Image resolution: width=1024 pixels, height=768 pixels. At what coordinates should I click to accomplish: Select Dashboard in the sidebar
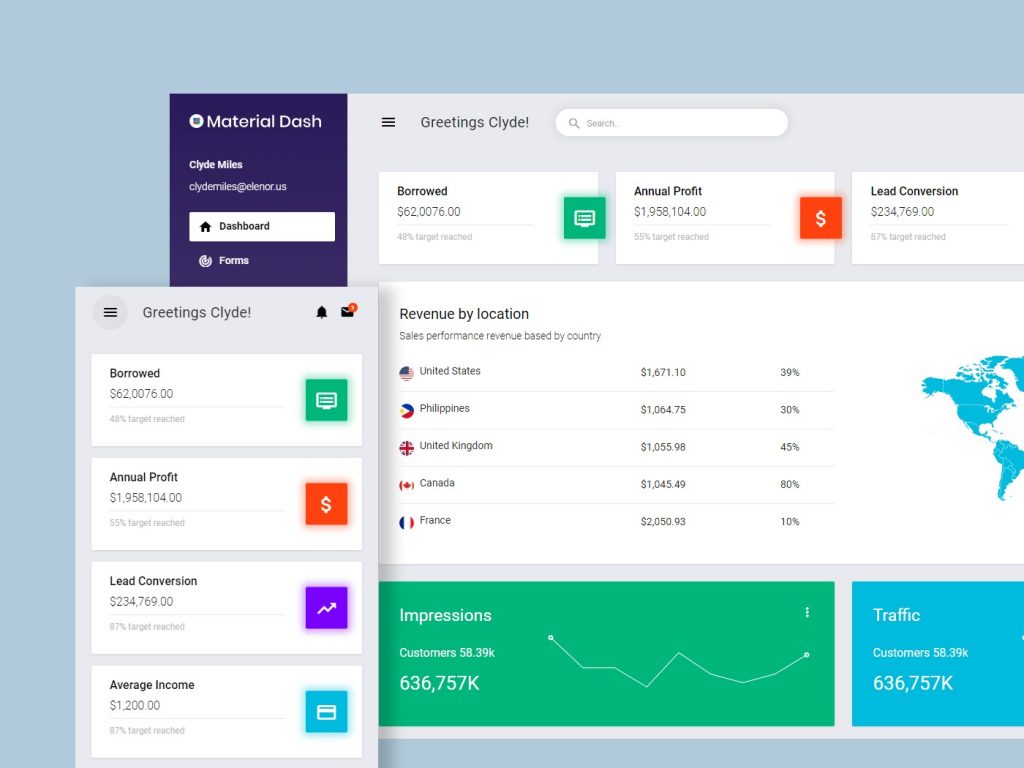click(x=262, y=227)
